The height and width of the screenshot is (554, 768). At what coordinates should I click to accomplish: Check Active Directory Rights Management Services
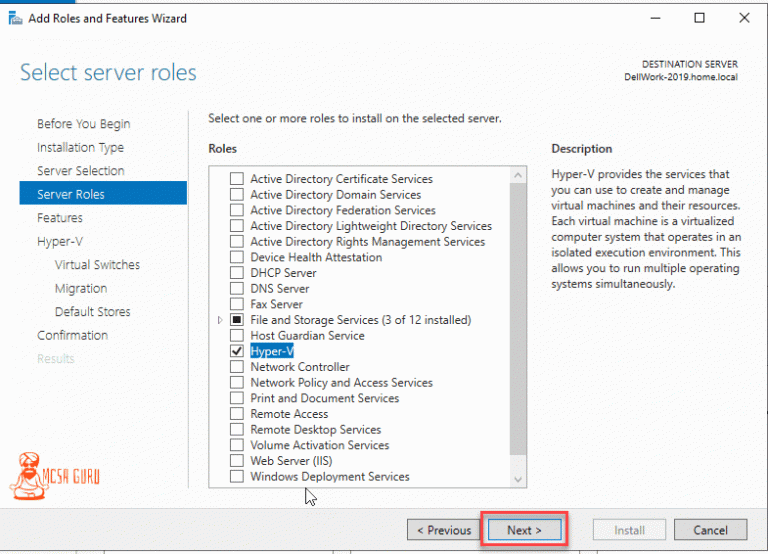tap(237, 241)
